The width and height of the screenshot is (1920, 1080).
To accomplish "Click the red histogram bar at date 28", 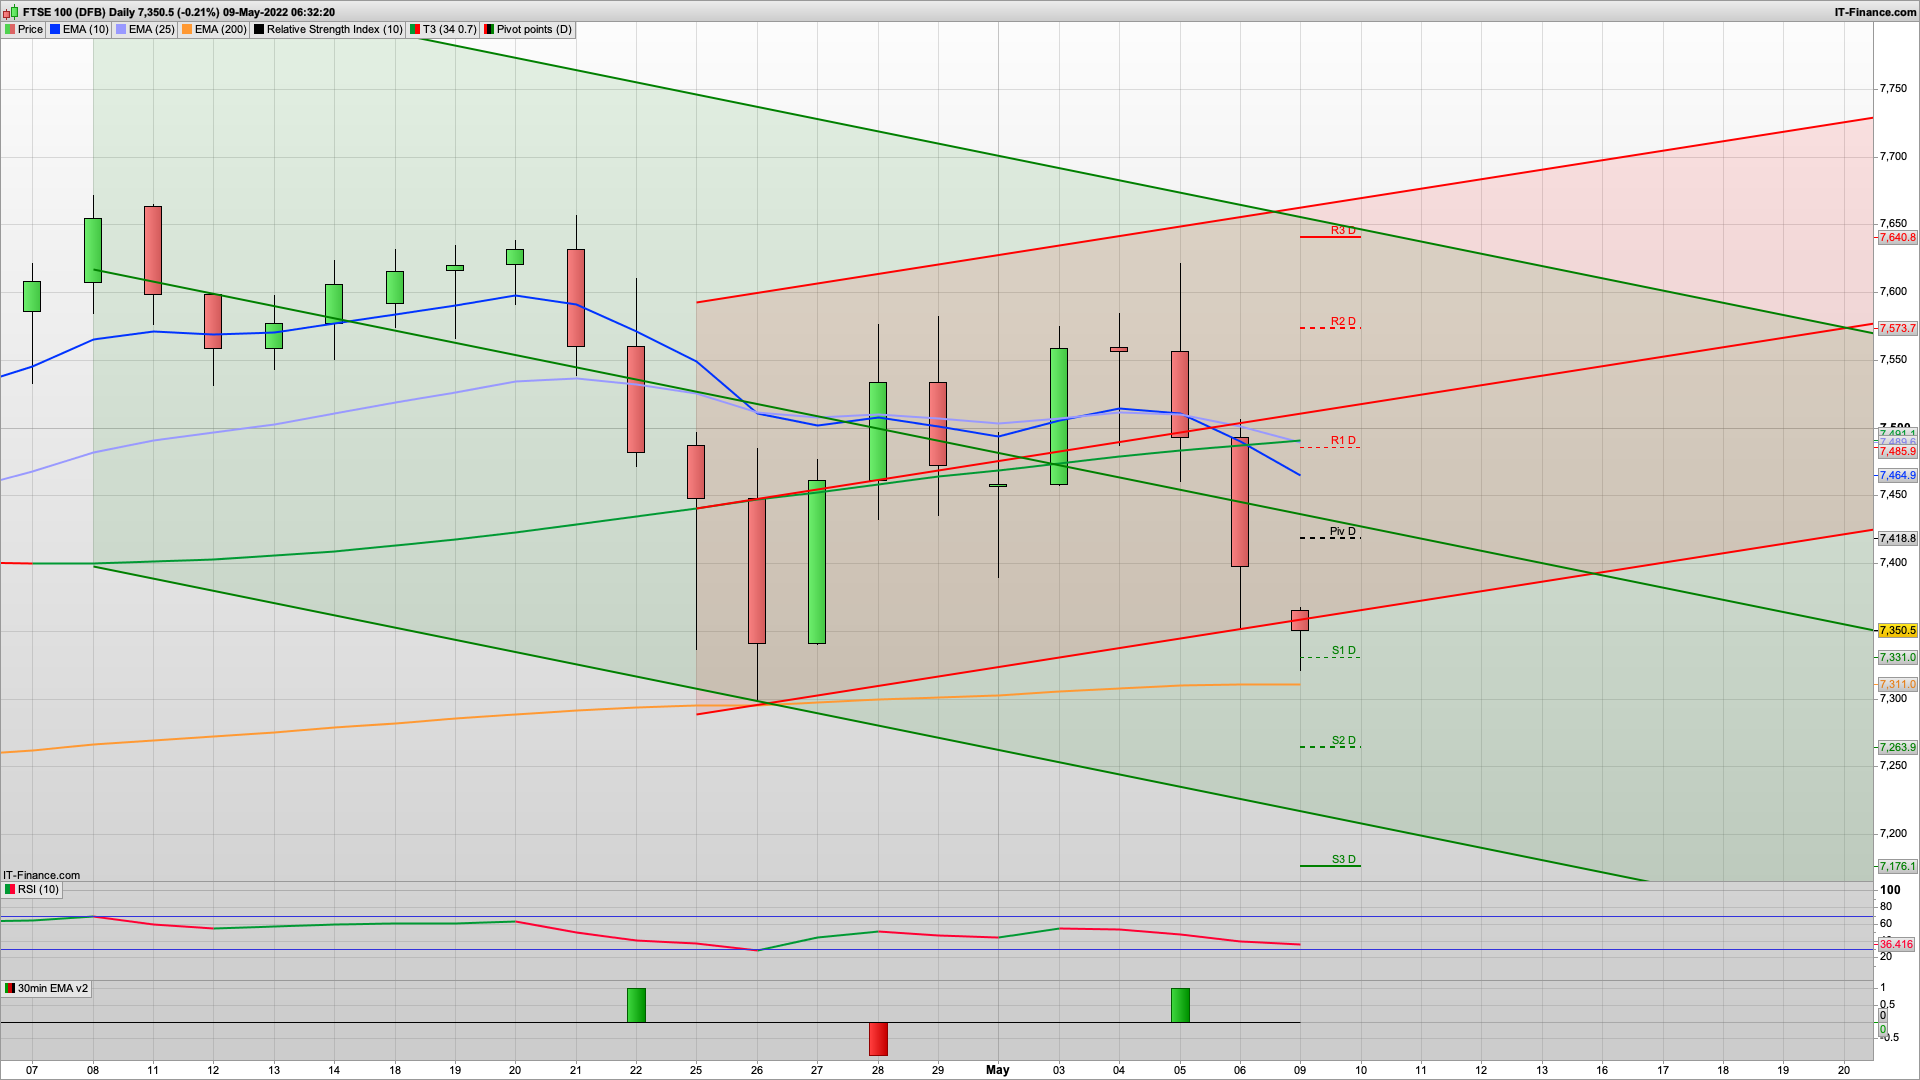I will click(878, 1039).
